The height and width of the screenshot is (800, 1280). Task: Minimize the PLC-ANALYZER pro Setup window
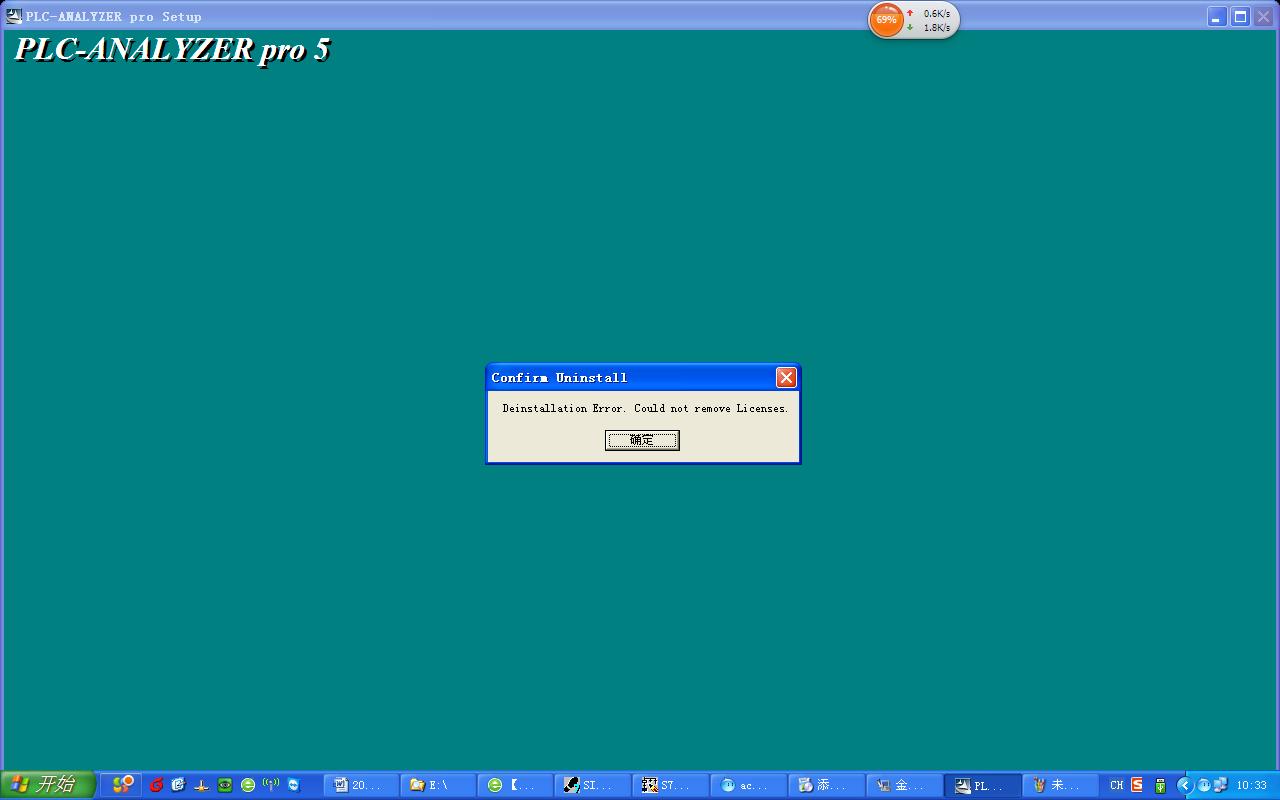click(x=1216, y=17)
